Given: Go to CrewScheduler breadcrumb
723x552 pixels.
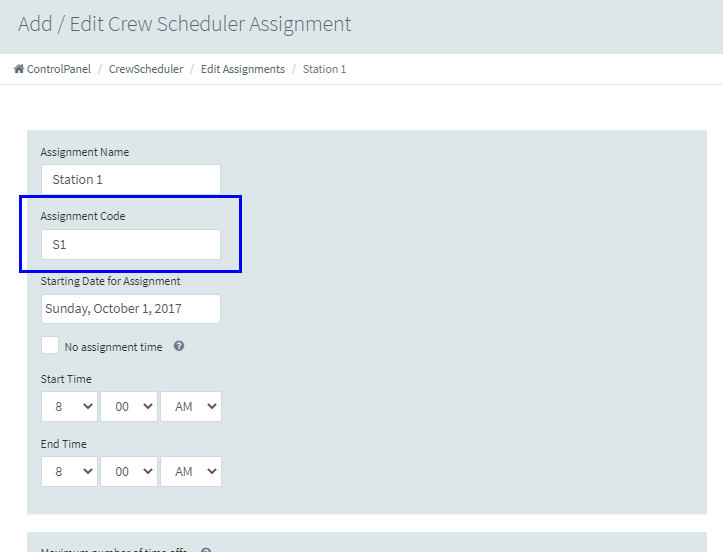Looking at the screenshot, I should (x=146, y=69).
